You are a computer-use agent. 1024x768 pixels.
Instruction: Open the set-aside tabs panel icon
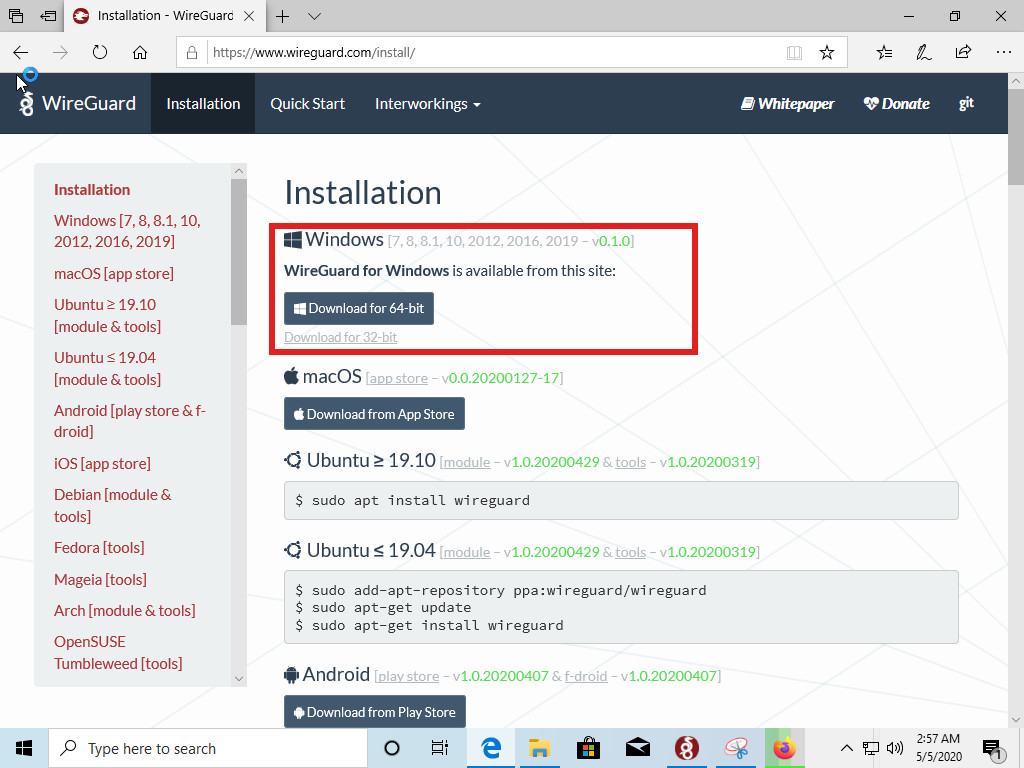pos(16,16)
